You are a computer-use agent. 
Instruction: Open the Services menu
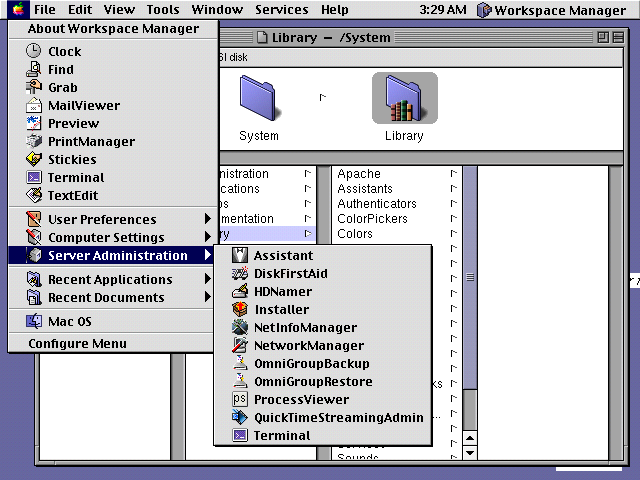click(x=282, y=9)
